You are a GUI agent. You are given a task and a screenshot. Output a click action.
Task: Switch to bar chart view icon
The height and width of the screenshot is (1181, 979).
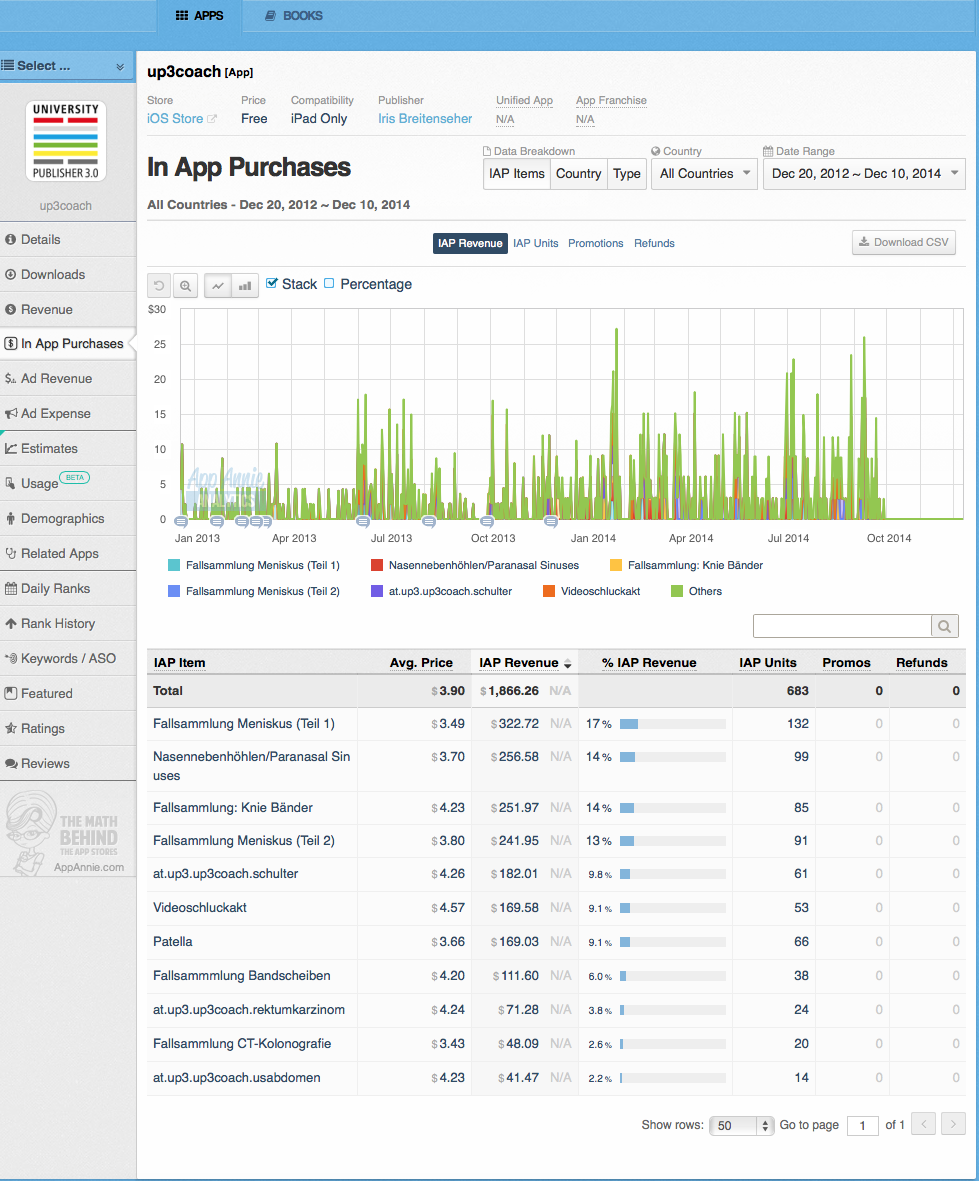245,285
